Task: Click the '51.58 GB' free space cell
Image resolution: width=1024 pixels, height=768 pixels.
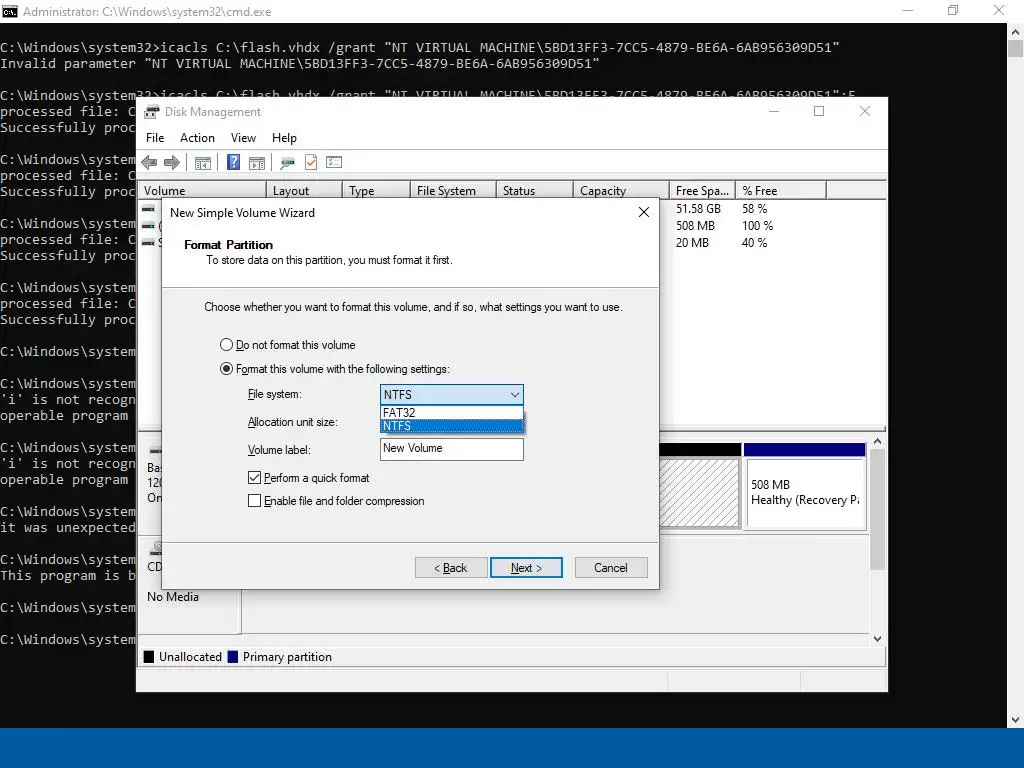Action: pos(698,209)
